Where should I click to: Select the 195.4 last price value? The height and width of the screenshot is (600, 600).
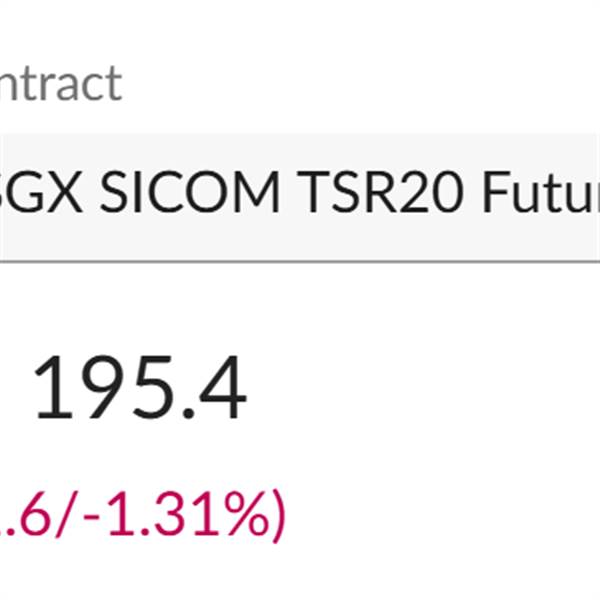click(x=140, y=391)
